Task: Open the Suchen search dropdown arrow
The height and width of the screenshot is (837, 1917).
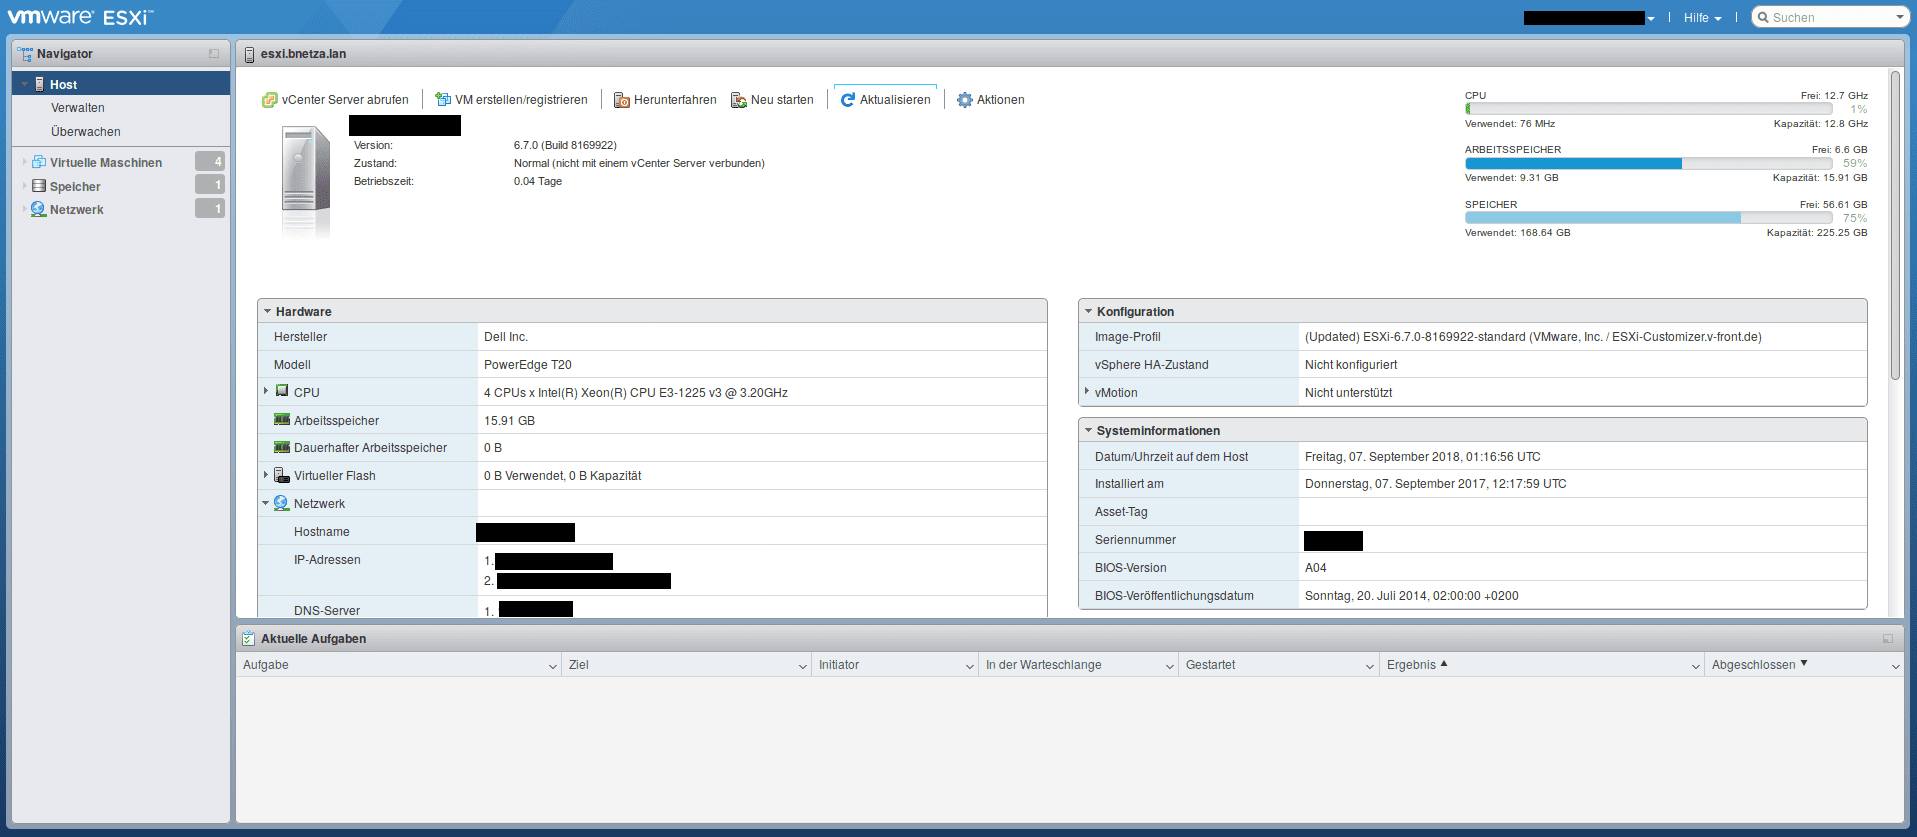Action: 1900,17
